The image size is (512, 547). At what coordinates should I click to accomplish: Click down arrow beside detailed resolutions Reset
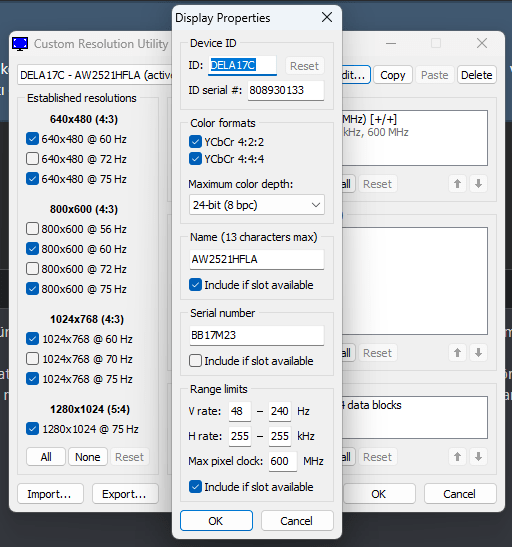pos(478,183)
